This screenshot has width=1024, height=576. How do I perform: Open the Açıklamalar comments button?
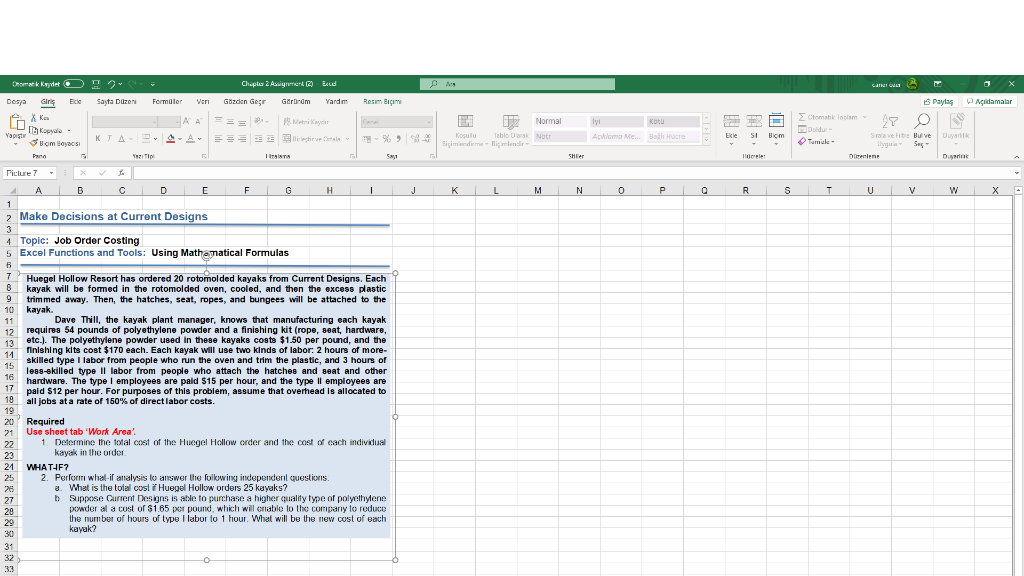(x=989, y=101)
